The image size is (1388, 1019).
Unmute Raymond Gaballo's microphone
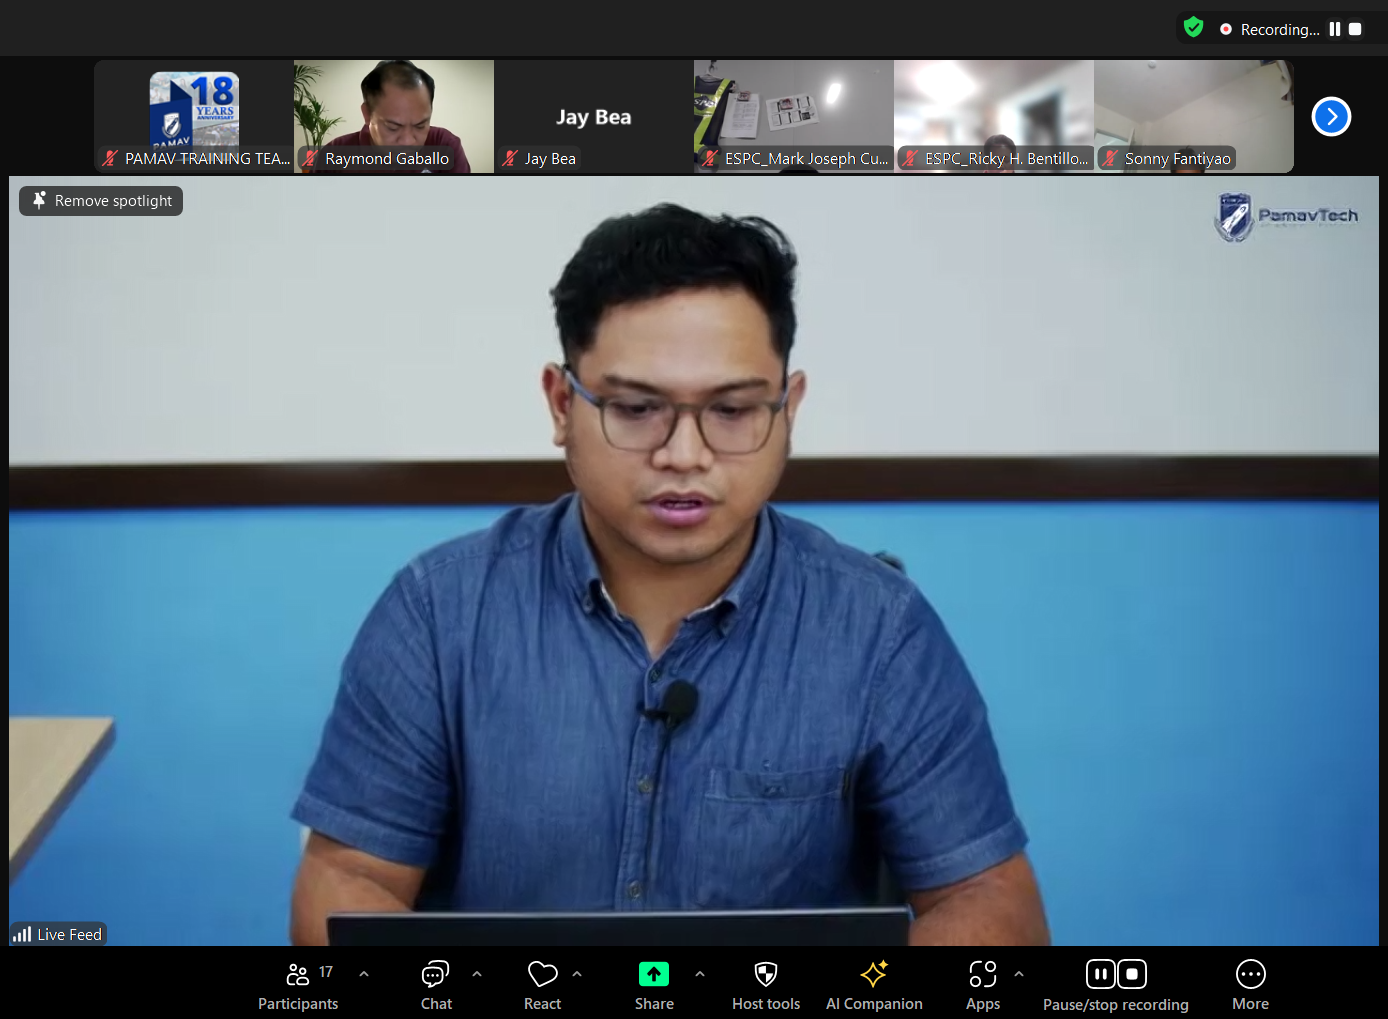pos(311,158)
